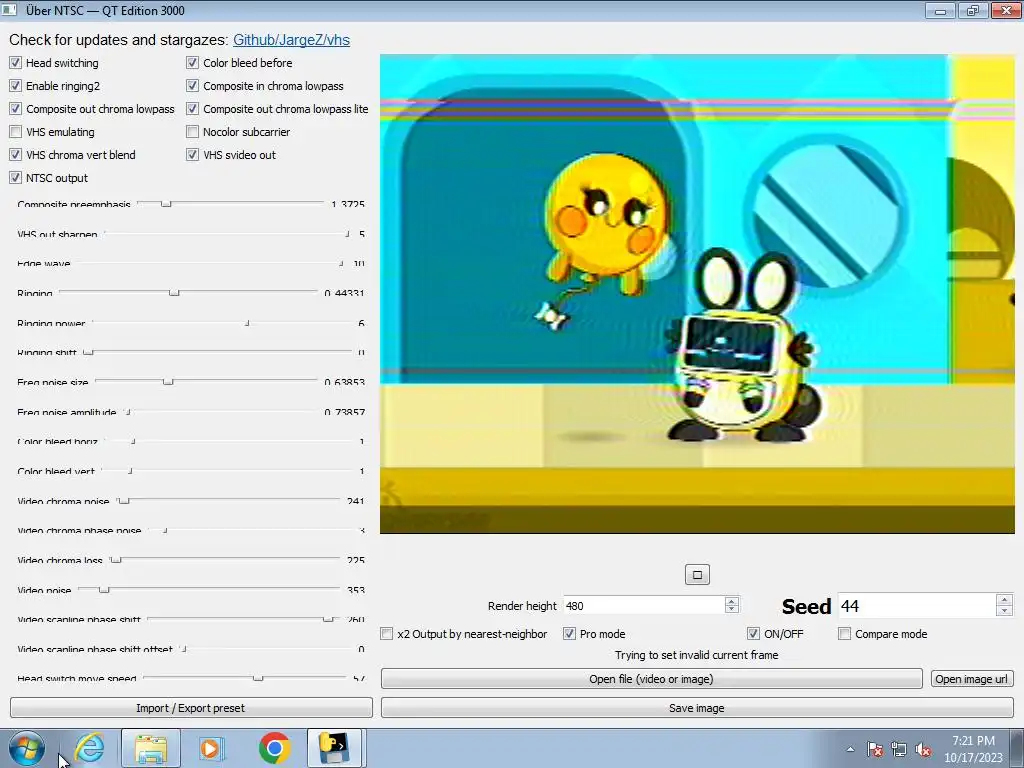Toggle Color bleed before checkbox
1024x768 pixels.
[x=192, y=63]
